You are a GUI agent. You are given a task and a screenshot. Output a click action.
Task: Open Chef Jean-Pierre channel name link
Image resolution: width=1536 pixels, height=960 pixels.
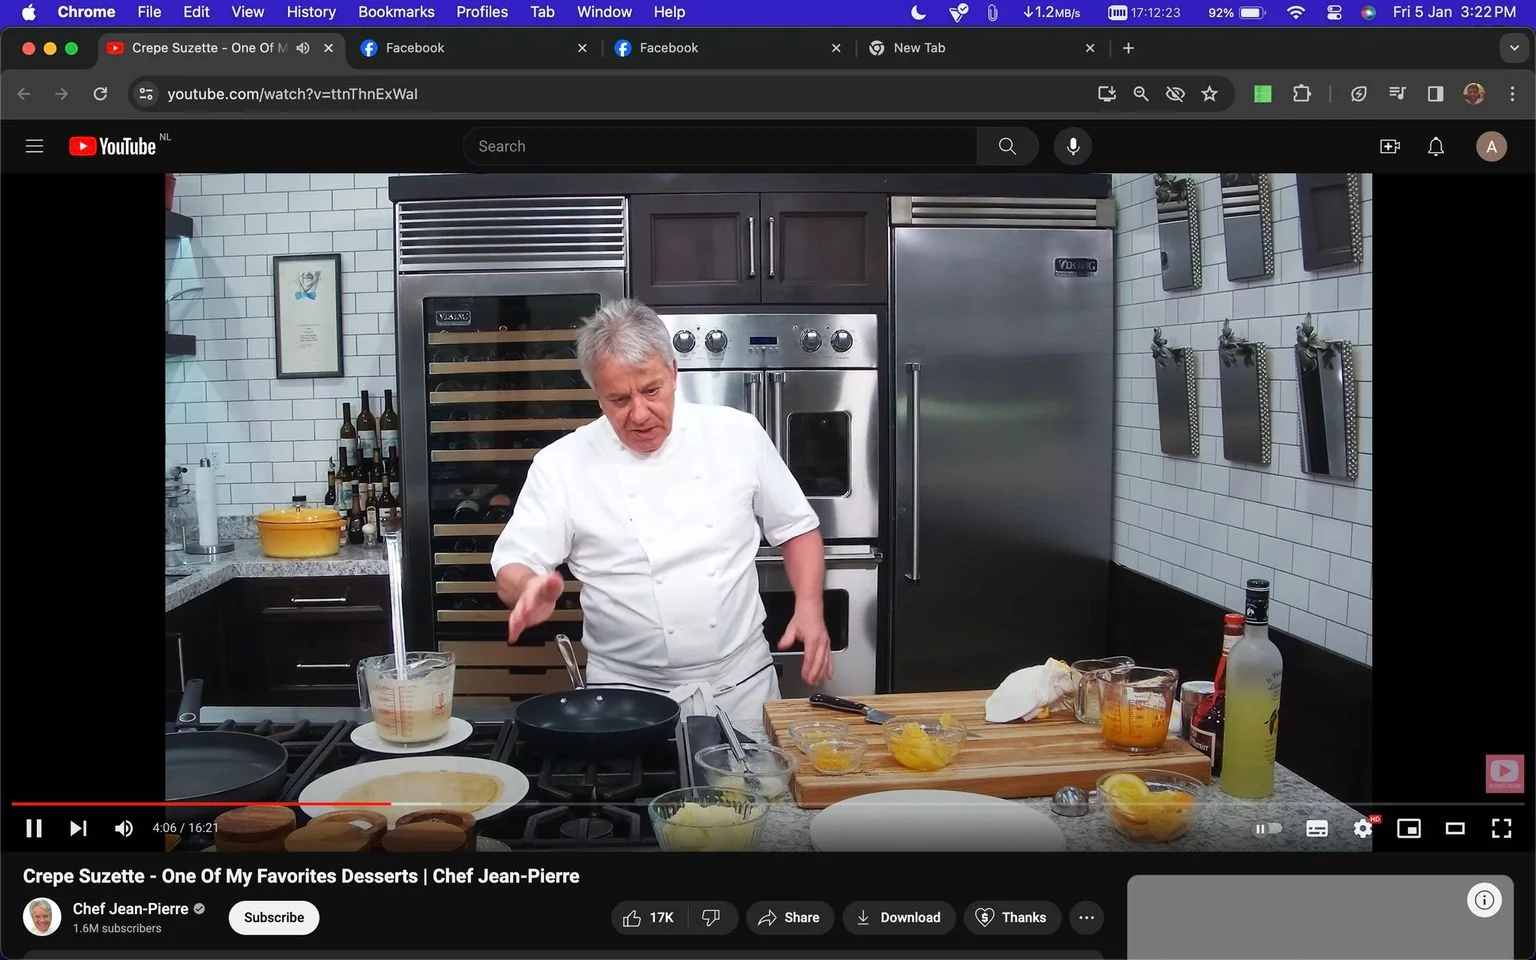point(131,908)
